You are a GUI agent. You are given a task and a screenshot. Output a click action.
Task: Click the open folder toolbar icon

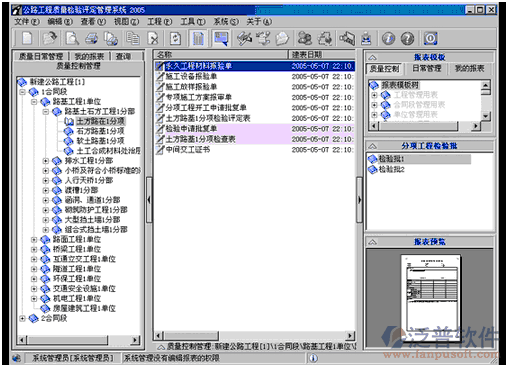tap(50, 38)
